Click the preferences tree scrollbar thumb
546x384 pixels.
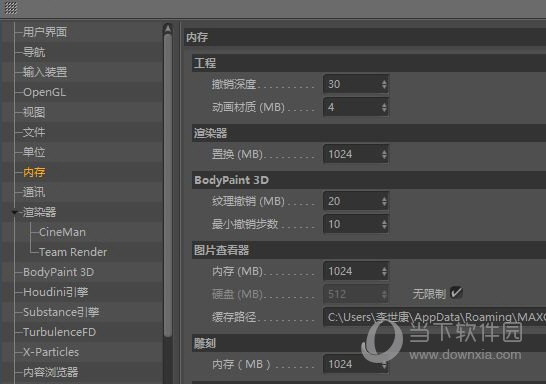click(167, 185)
